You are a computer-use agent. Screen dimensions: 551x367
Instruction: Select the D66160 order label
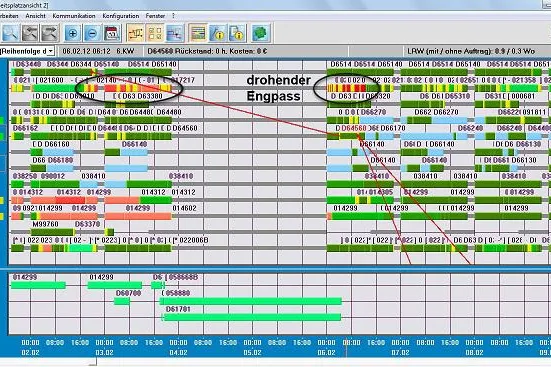[x=57, y=144]
